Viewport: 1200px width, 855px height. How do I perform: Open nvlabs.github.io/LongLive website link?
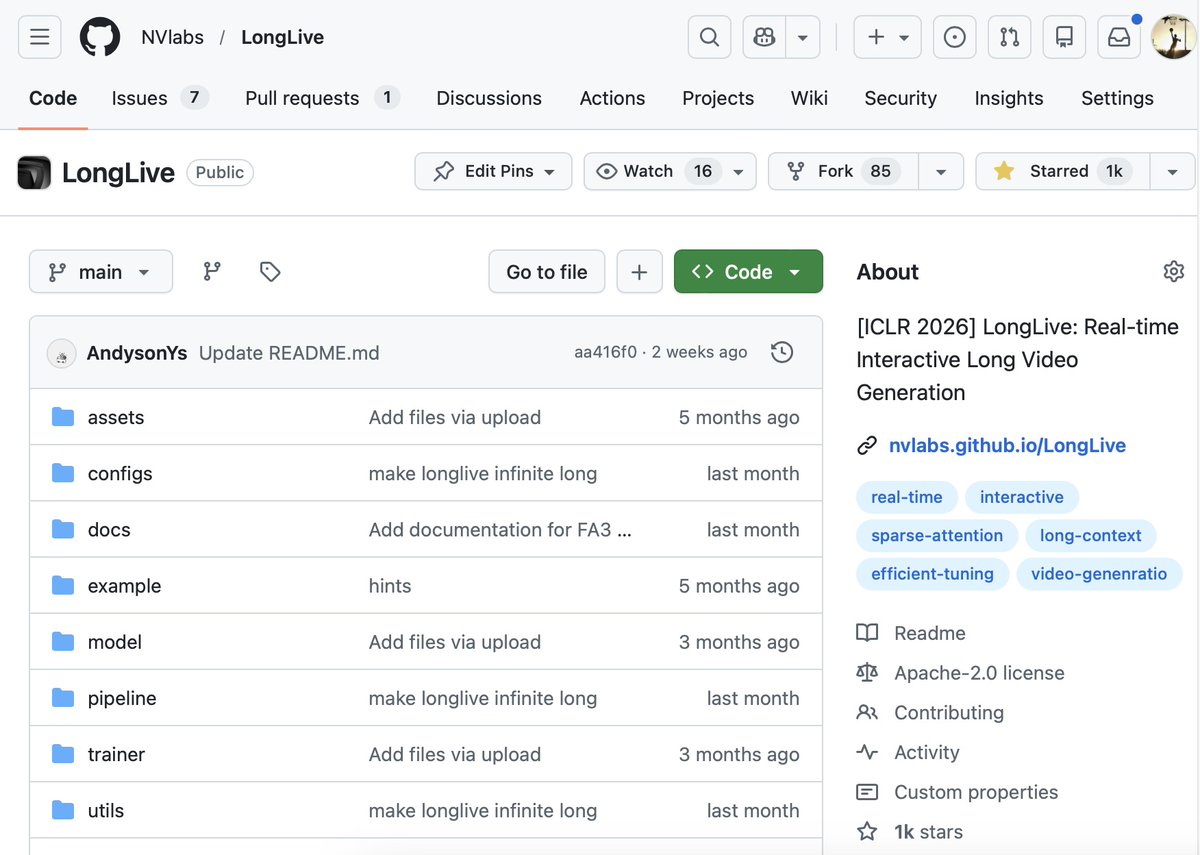1007,445
